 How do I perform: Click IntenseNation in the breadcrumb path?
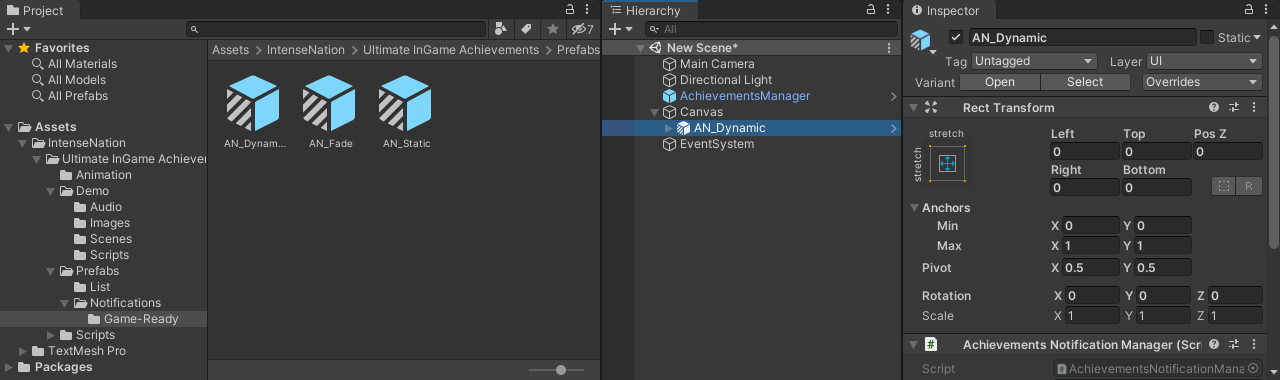point(305,50)
